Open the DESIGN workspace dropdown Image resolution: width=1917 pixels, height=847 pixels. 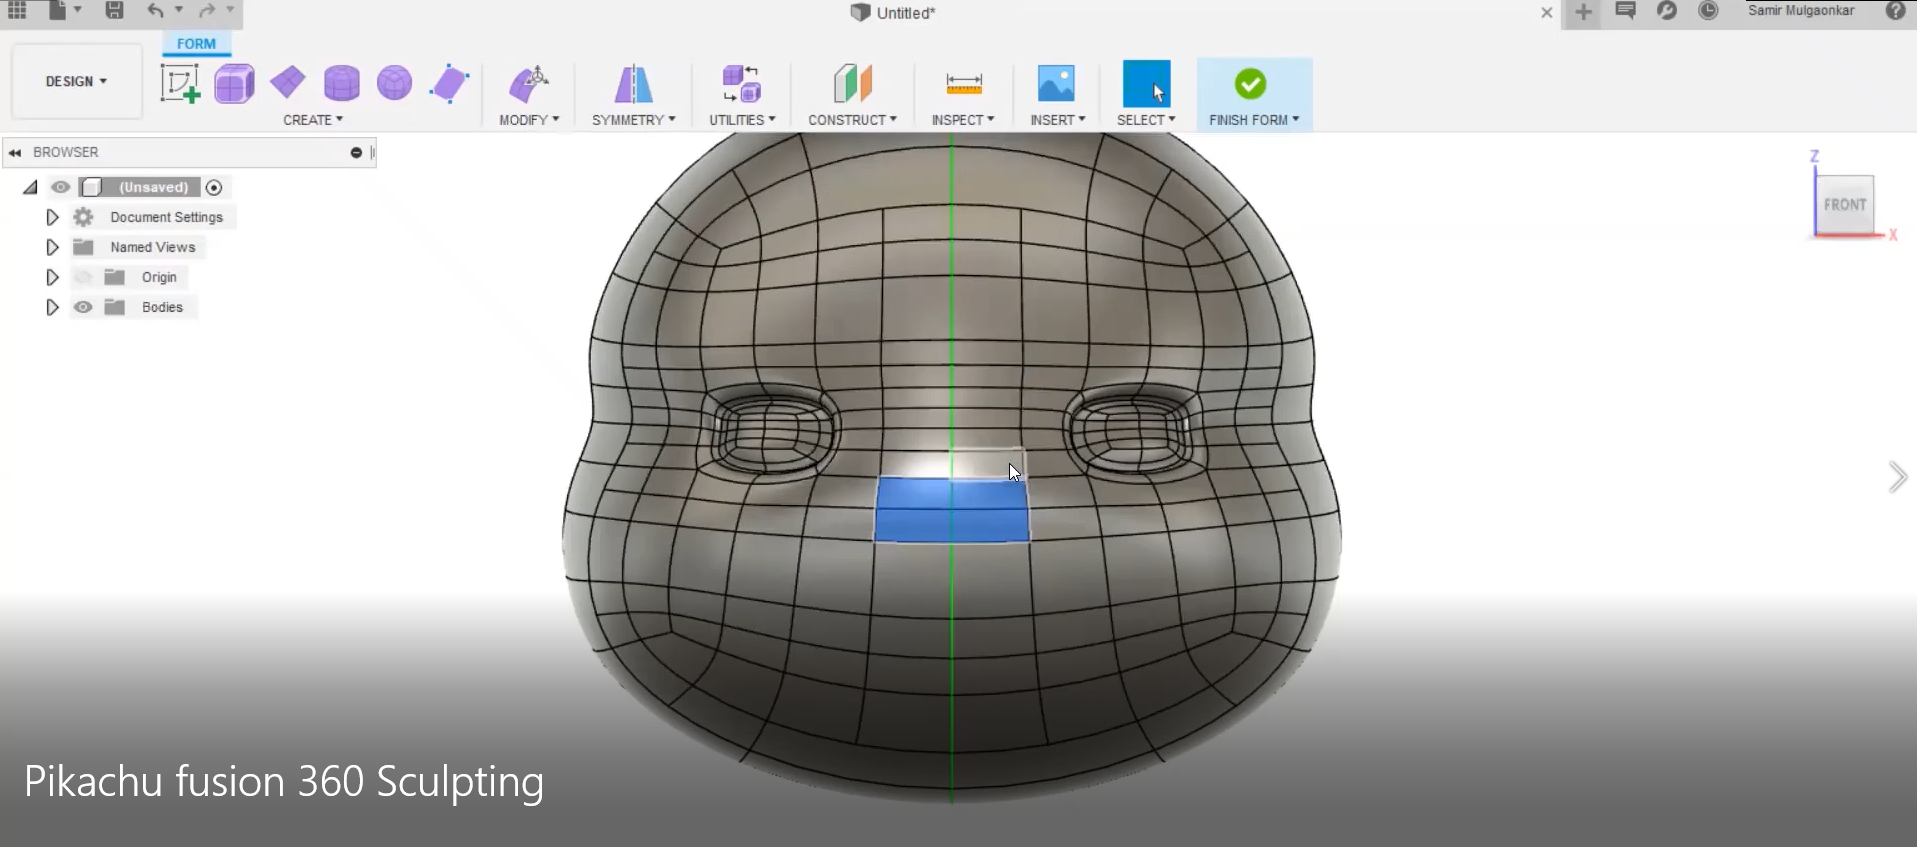[76, 81]
